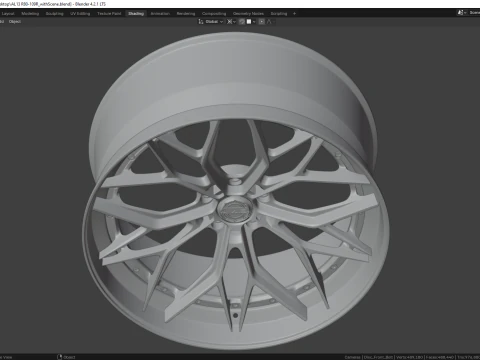This screenshot has width=480, height=360.
Task: Go to the Animation workspace tab
Action: click(x=160, y=14)
